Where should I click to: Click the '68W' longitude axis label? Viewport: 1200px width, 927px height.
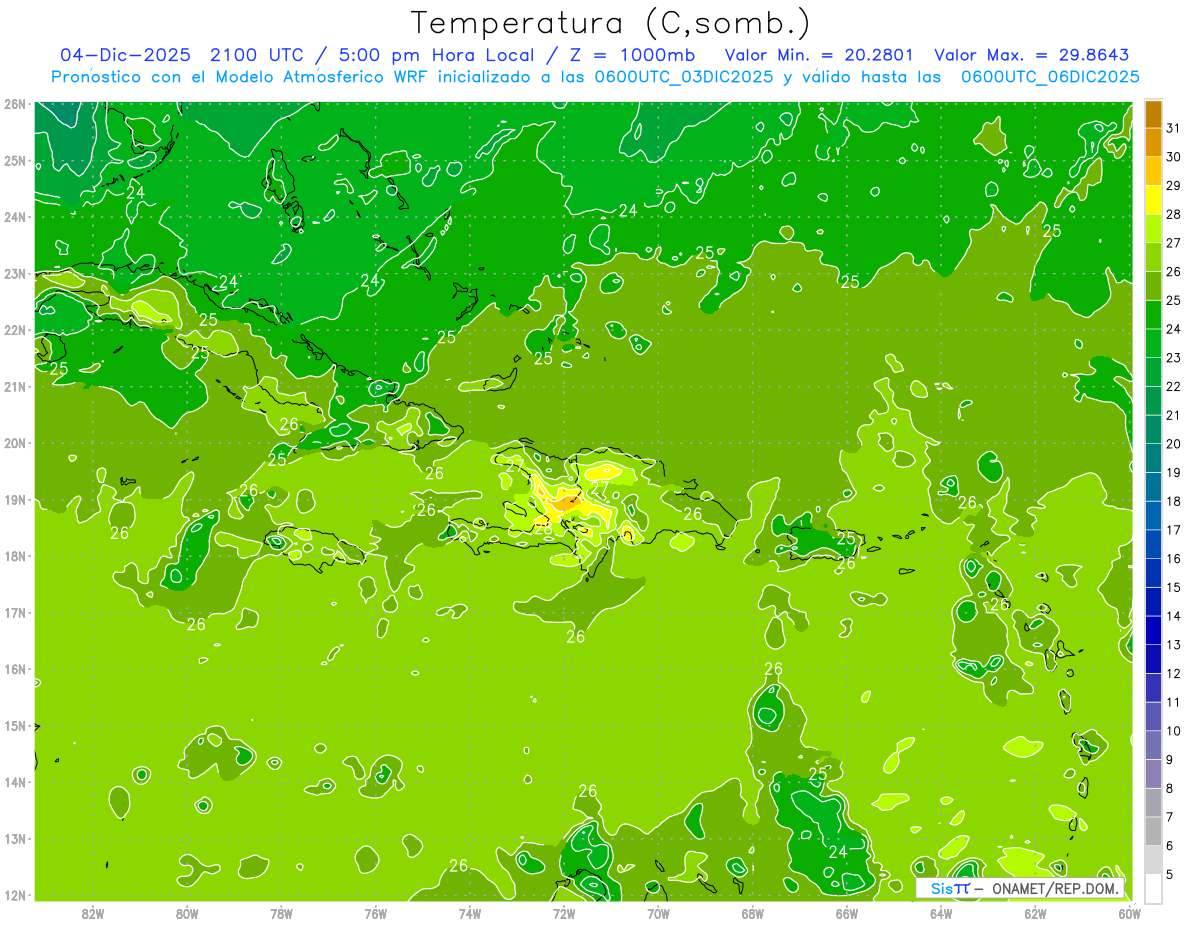(x=753, y=913)
